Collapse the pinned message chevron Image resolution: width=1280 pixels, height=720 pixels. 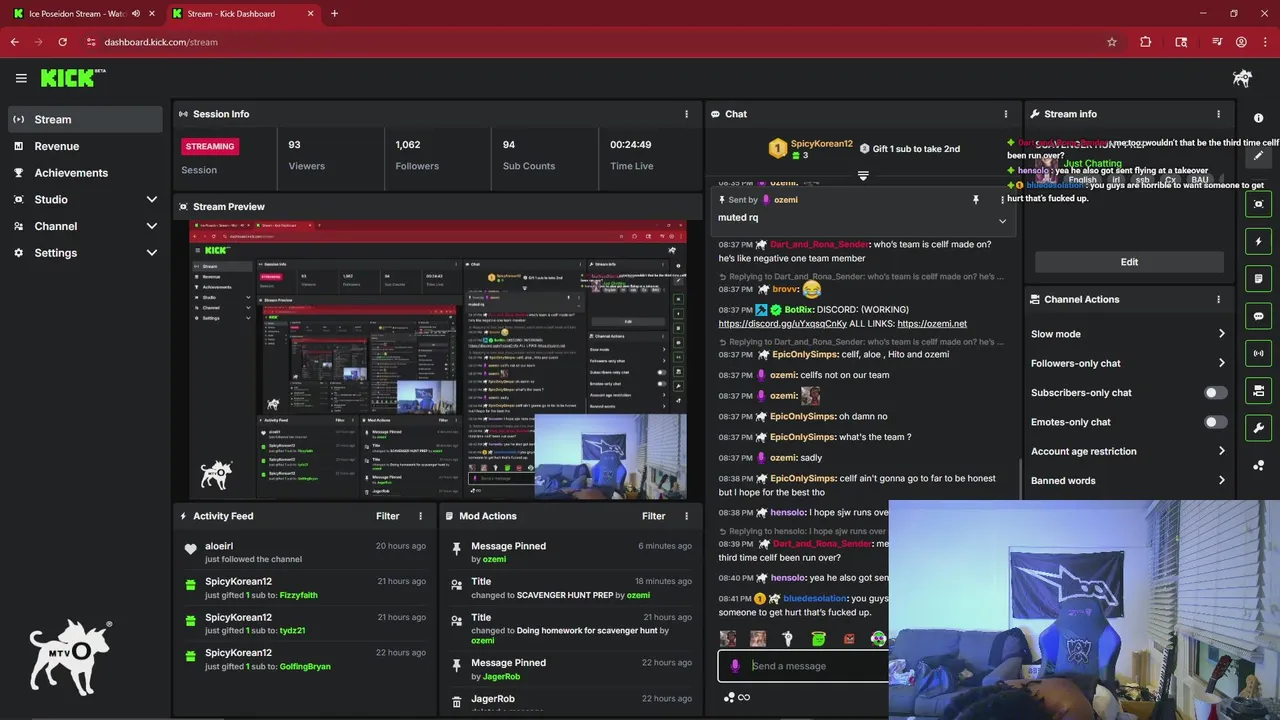coord(1002,221)
